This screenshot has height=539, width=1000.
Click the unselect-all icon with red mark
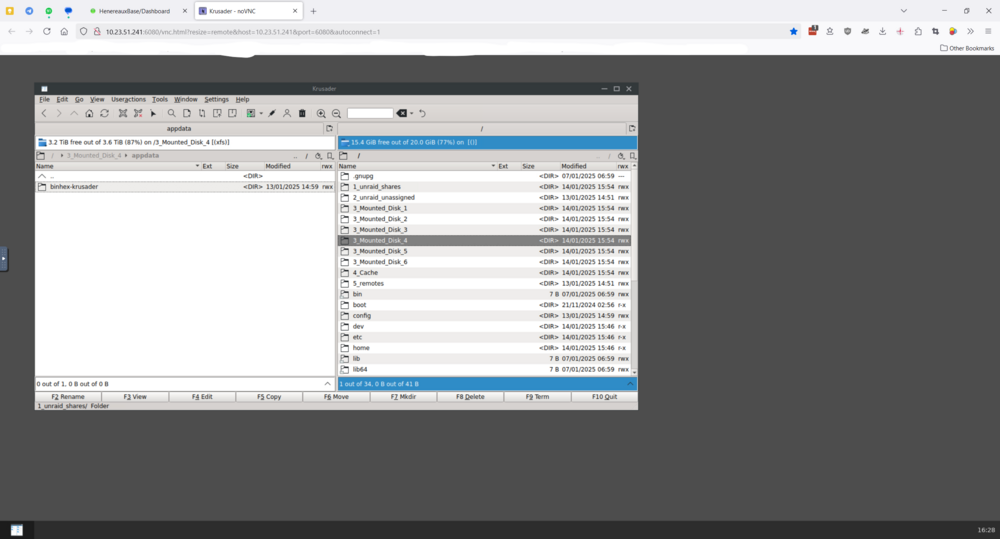[x=138, y=114]
